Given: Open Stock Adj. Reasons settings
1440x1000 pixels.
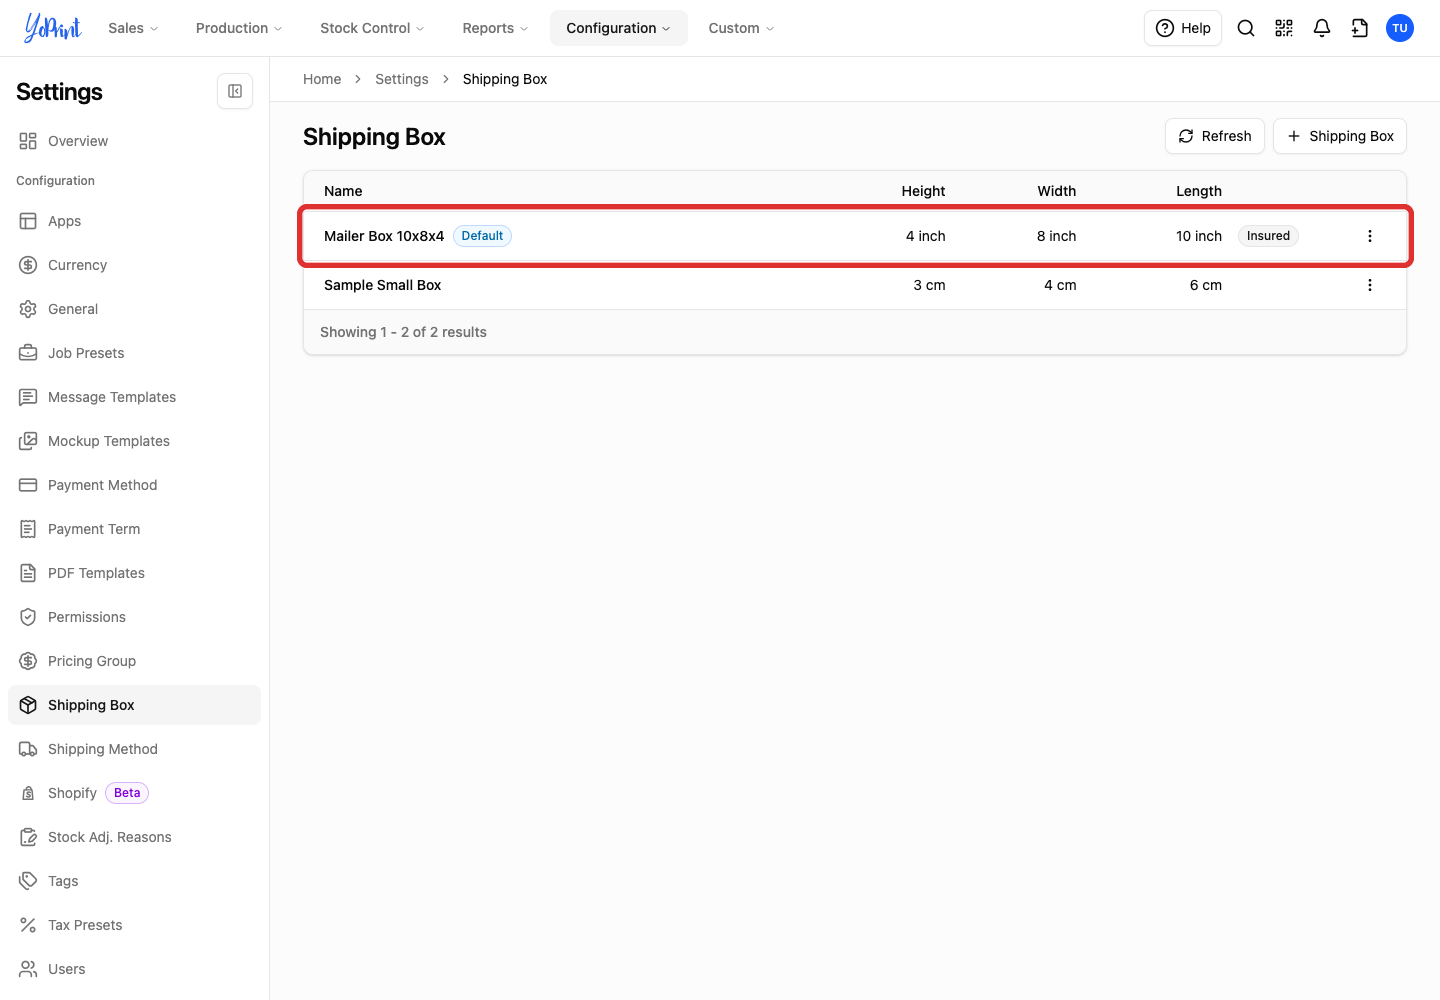Looking at the screenshot, I should [x=134, y=837].
